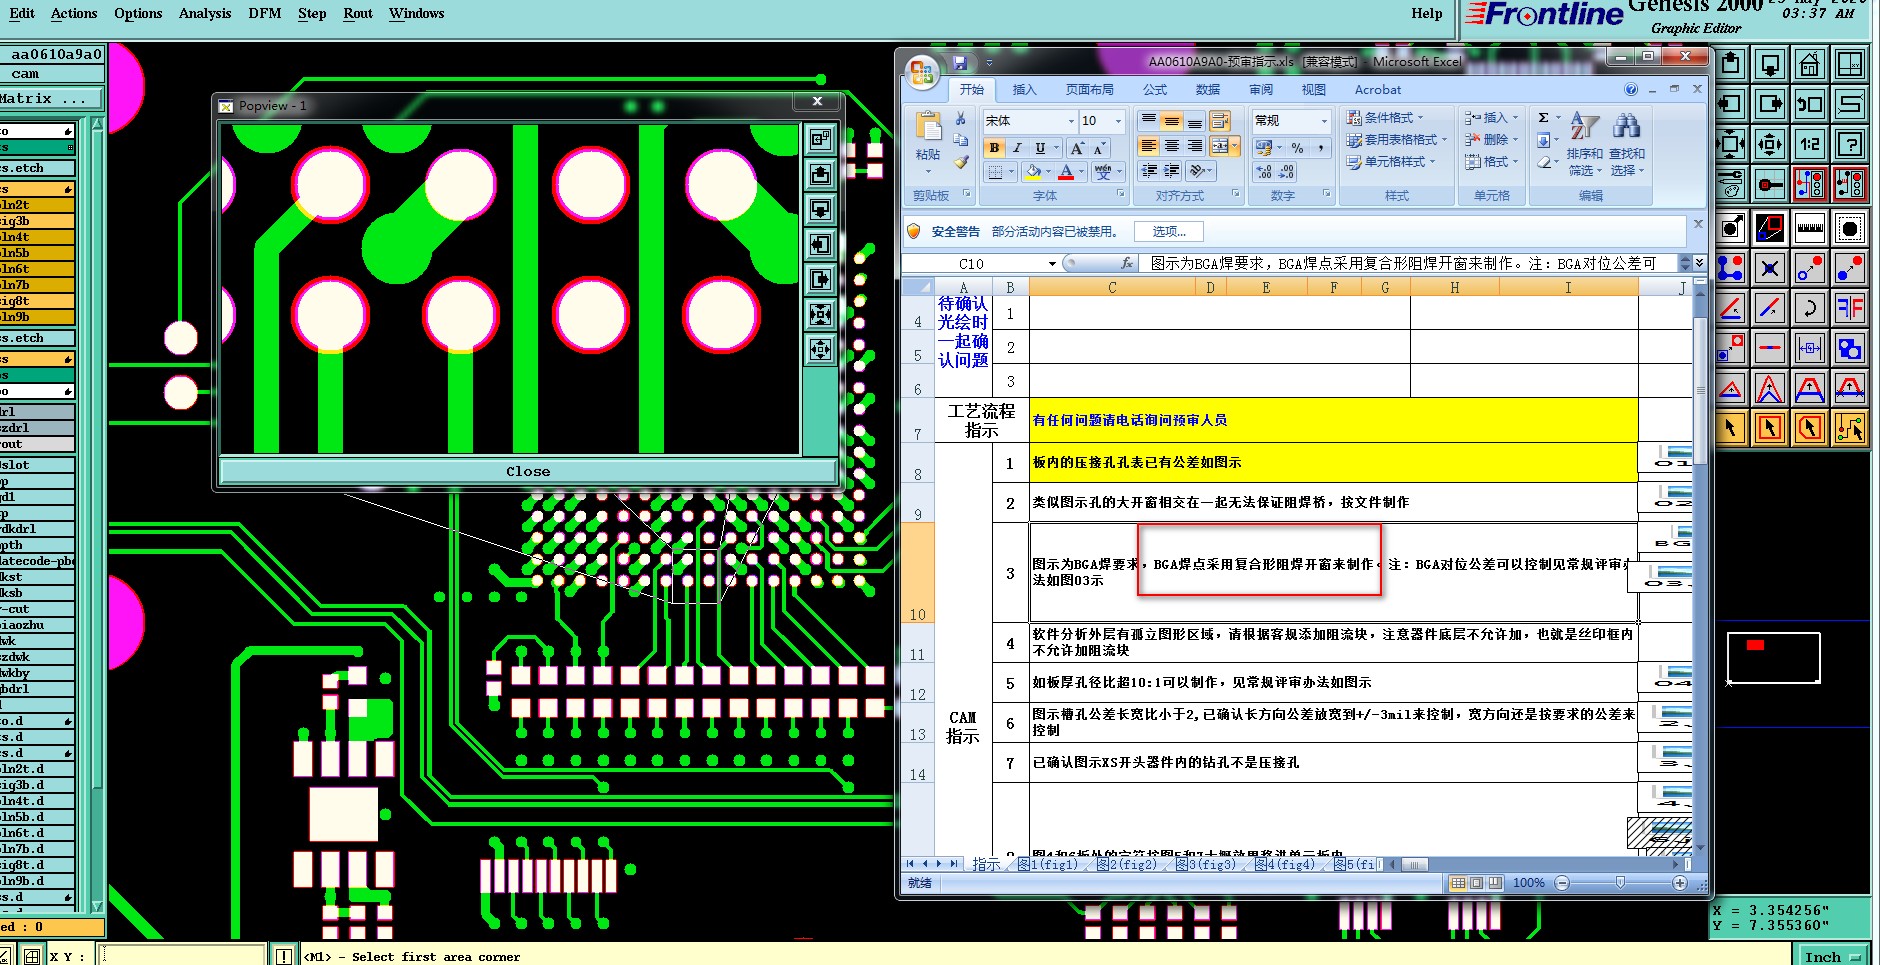Click the pan all-directions icon
Screen dimensions: 1880x965
pyautogui.click(x=1769, y=144)
